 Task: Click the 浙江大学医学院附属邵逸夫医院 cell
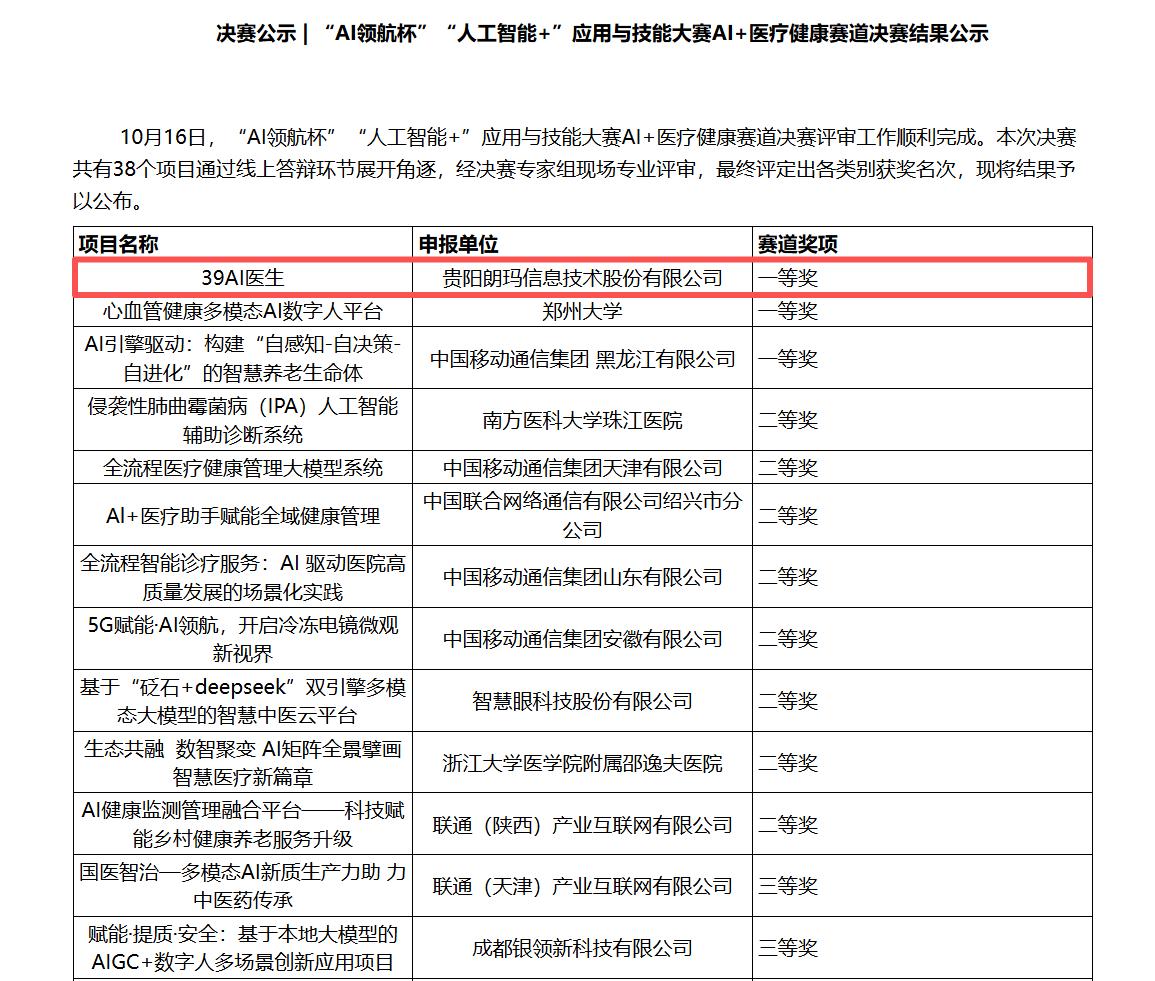pyautogui.click(x=582, y=763)
